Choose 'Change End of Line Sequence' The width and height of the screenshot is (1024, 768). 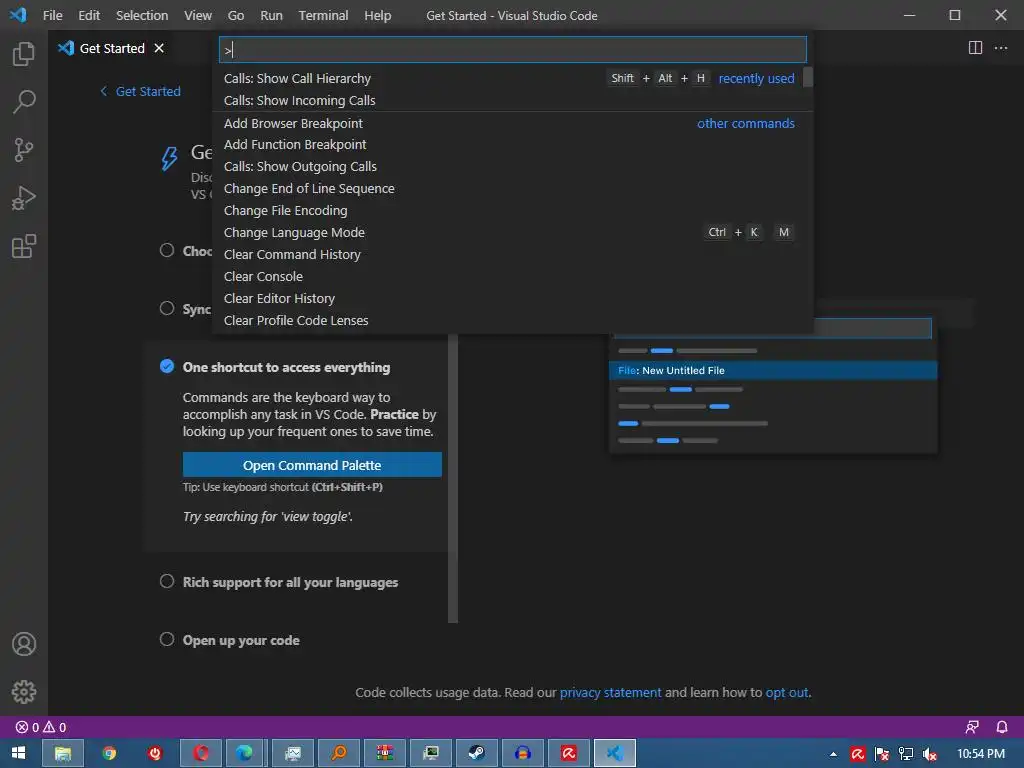(x=513, y=189)
